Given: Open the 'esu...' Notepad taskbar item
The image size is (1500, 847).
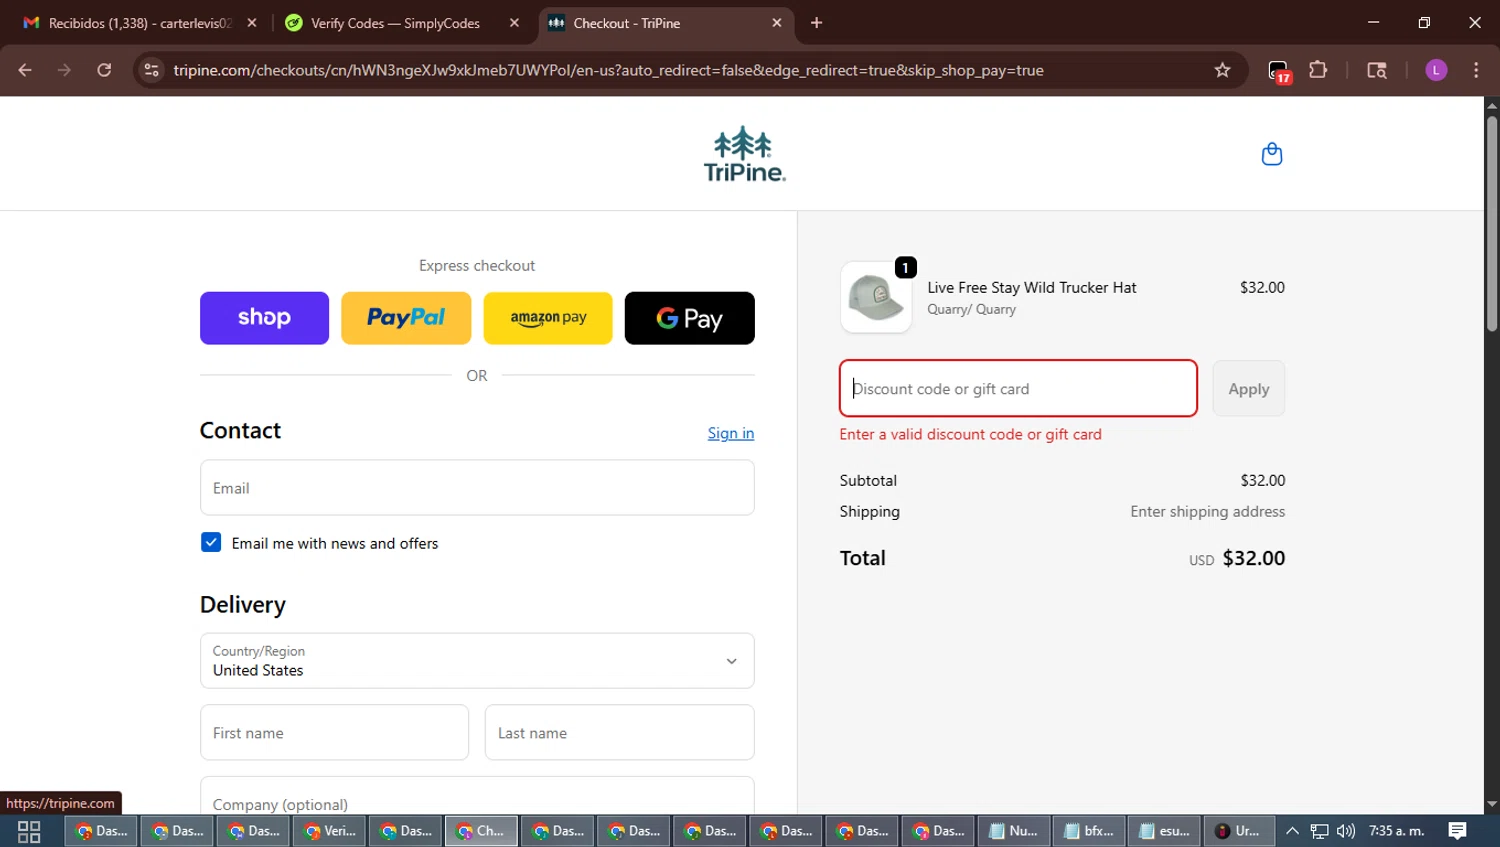Looking at the screenshot, I should pos(1164,831).
